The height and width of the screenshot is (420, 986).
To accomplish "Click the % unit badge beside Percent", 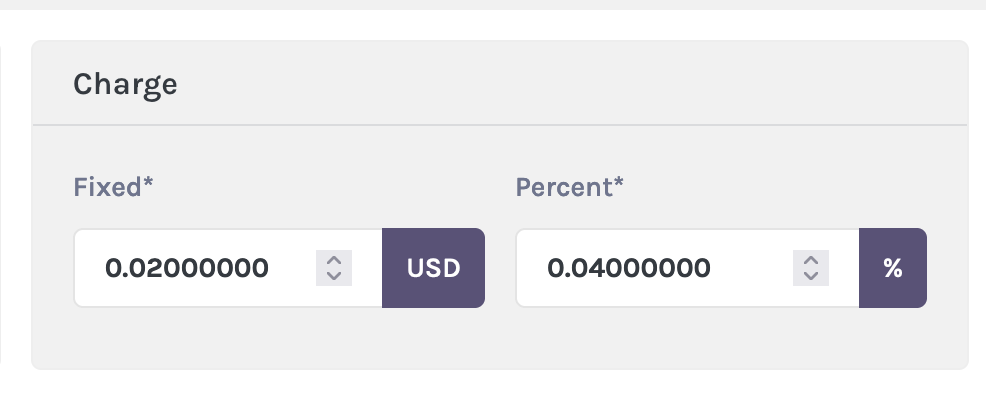I will click(x=892, y=268).
